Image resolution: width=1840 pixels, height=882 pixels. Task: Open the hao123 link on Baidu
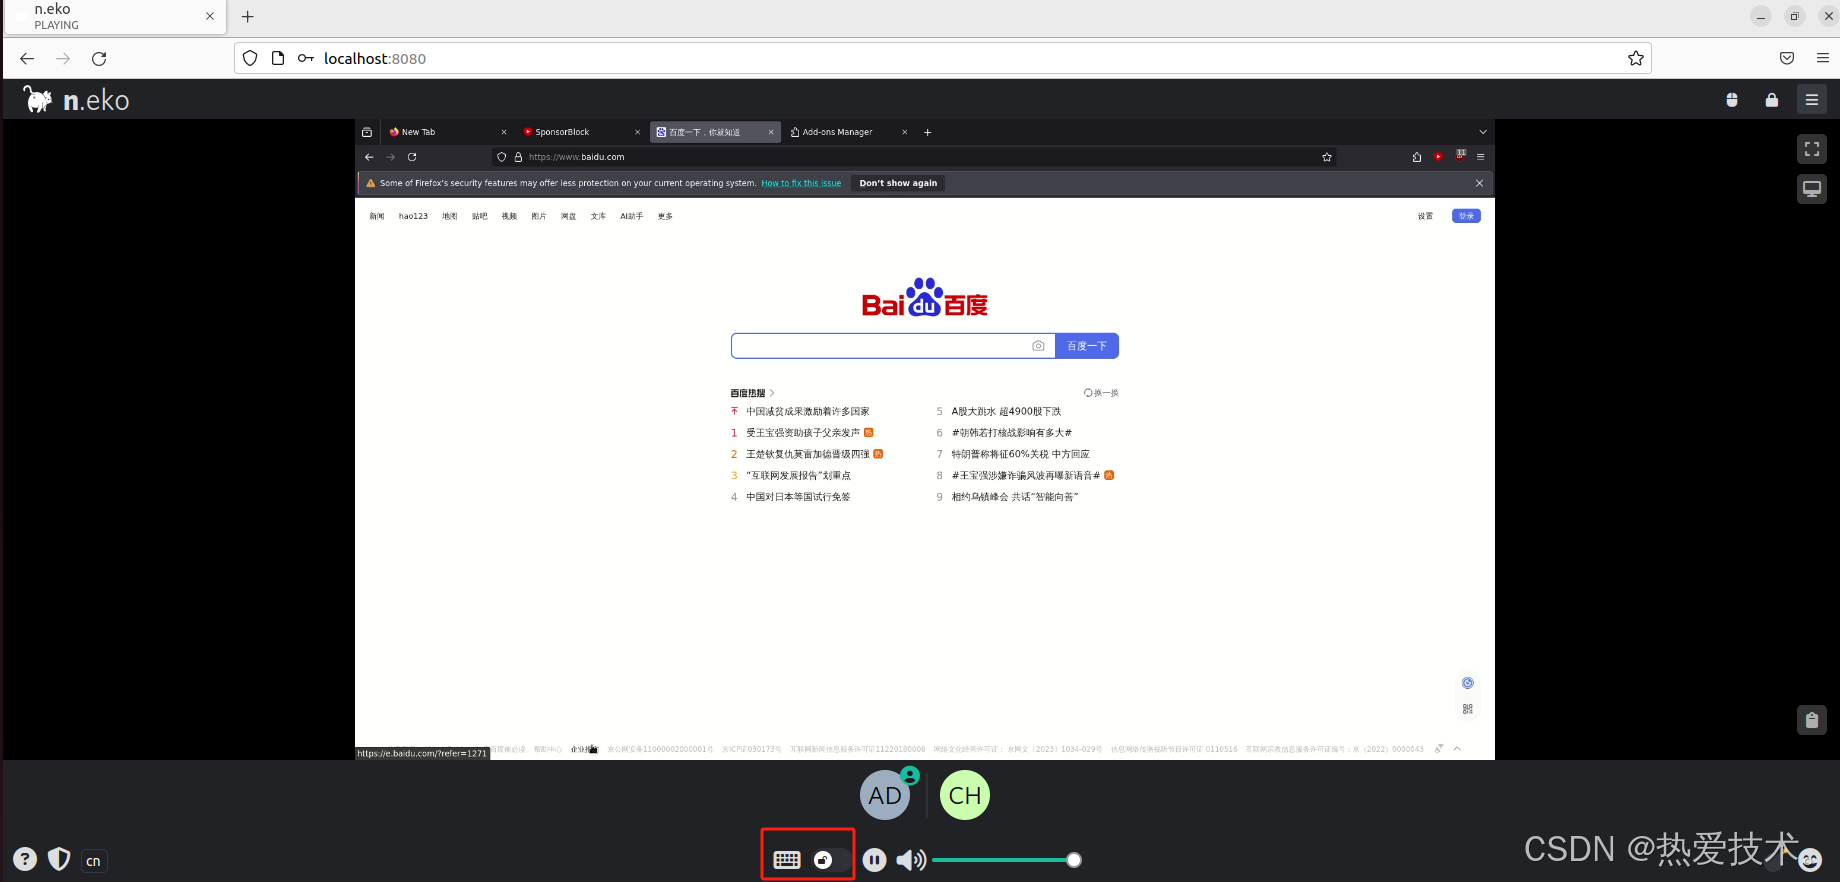(x=413, y=216)
